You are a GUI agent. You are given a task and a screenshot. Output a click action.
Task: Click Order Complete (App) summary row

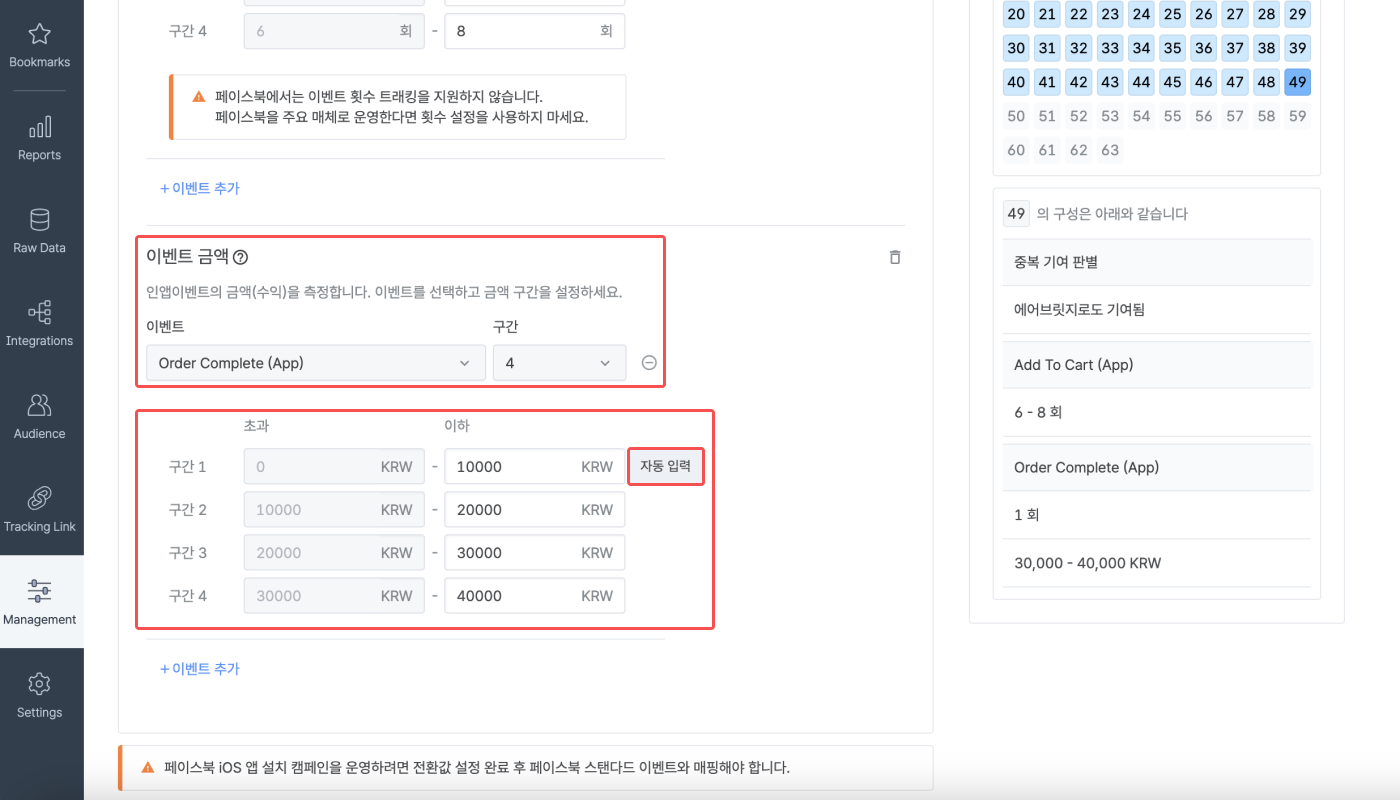[1157, 467]
